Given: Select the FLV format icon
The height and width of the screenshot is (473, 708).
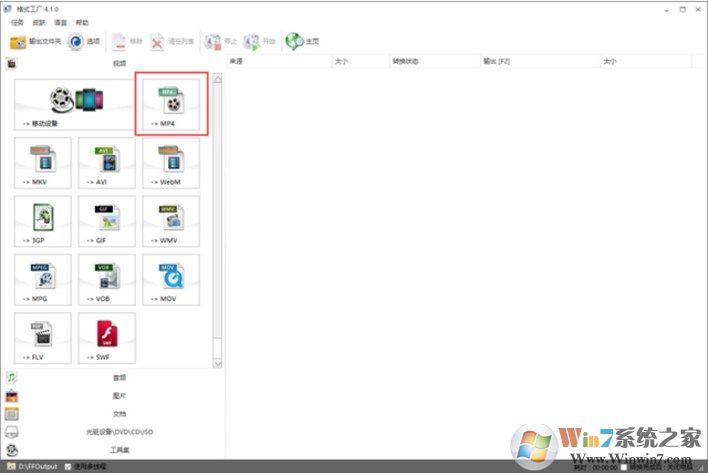Looking at the screenshot, I should 43,337.
